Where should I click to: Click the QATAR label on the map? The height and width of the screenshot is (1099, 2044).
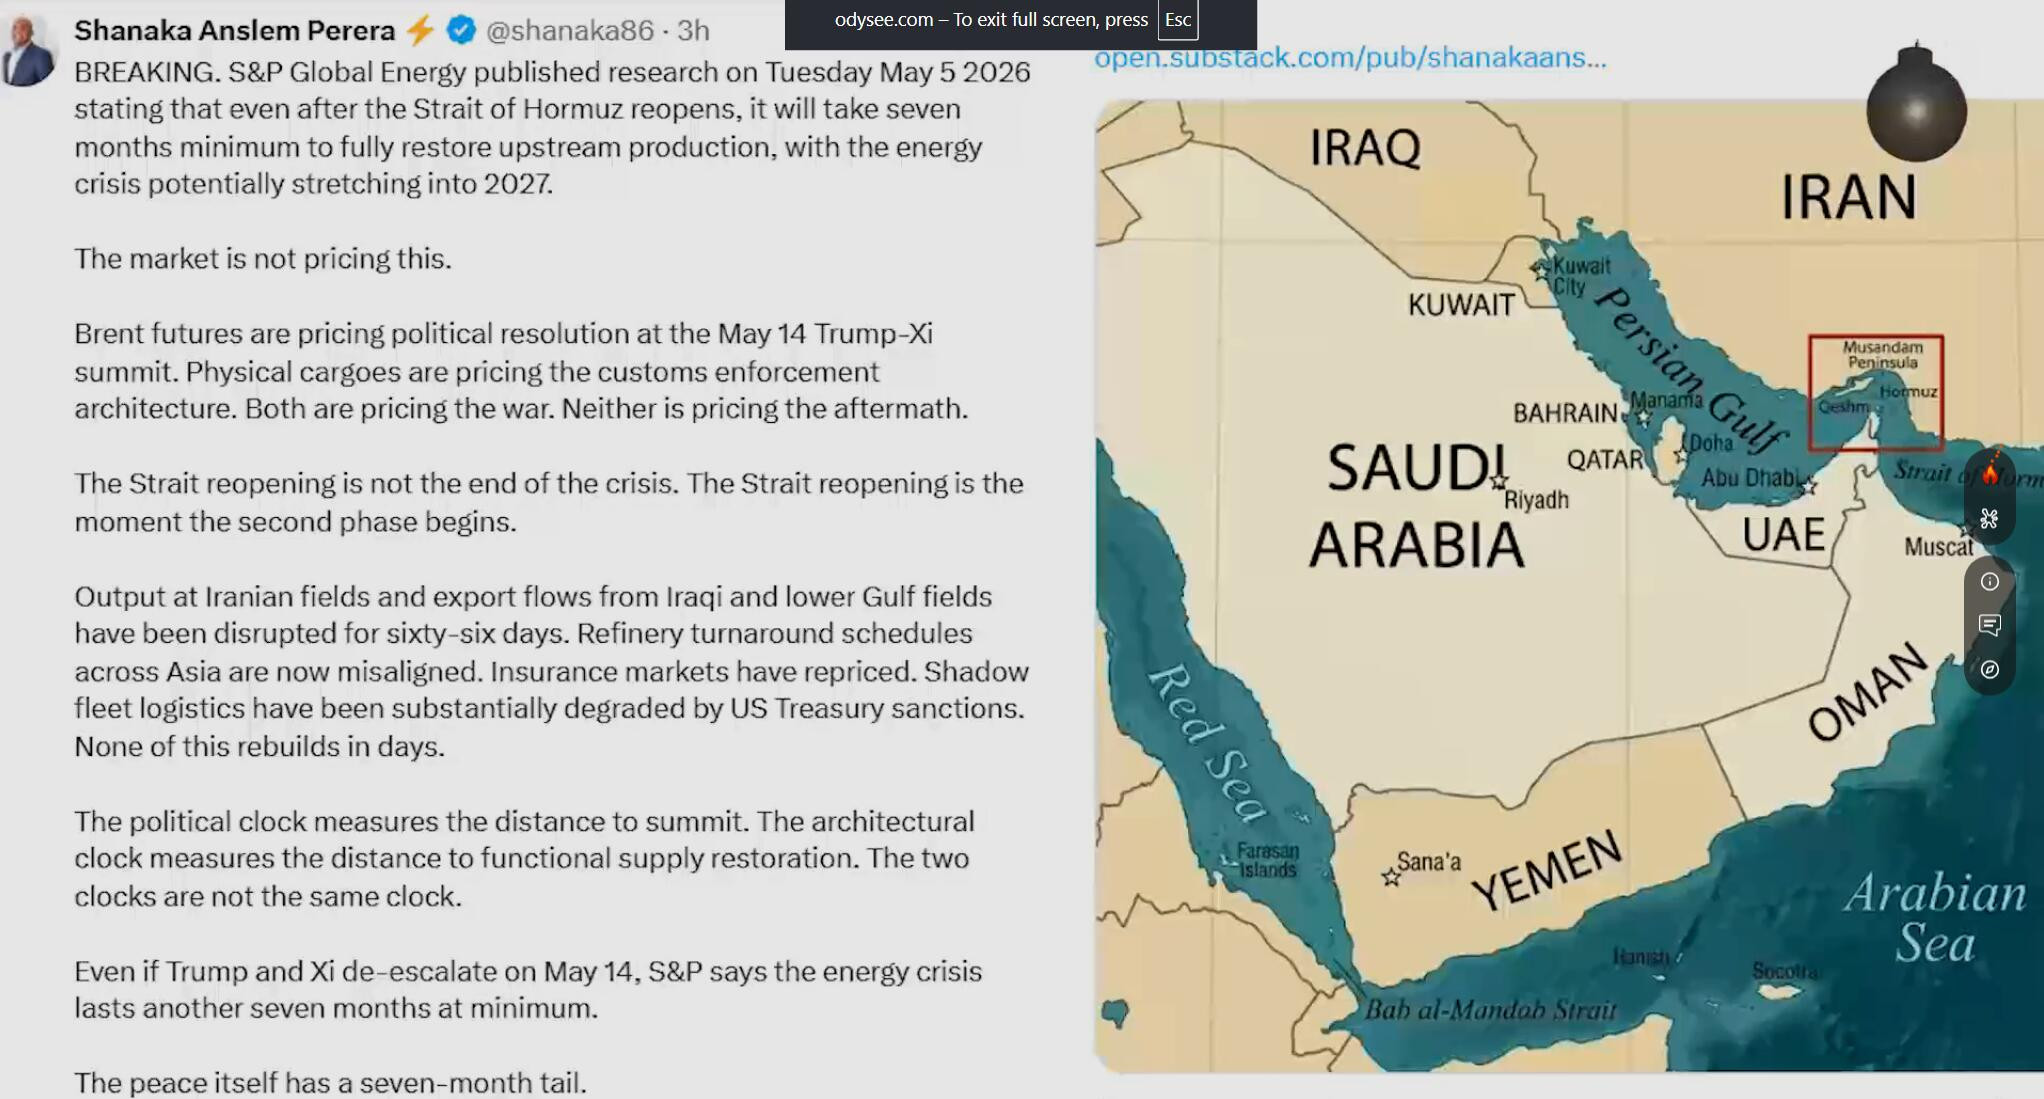coord(1605,459)
